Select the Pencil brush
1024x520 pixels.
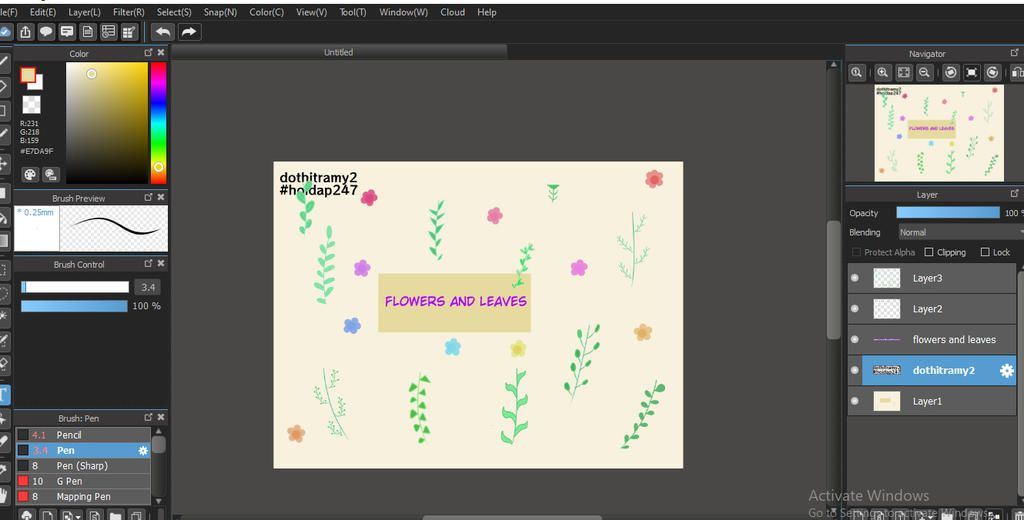(83, 435)
